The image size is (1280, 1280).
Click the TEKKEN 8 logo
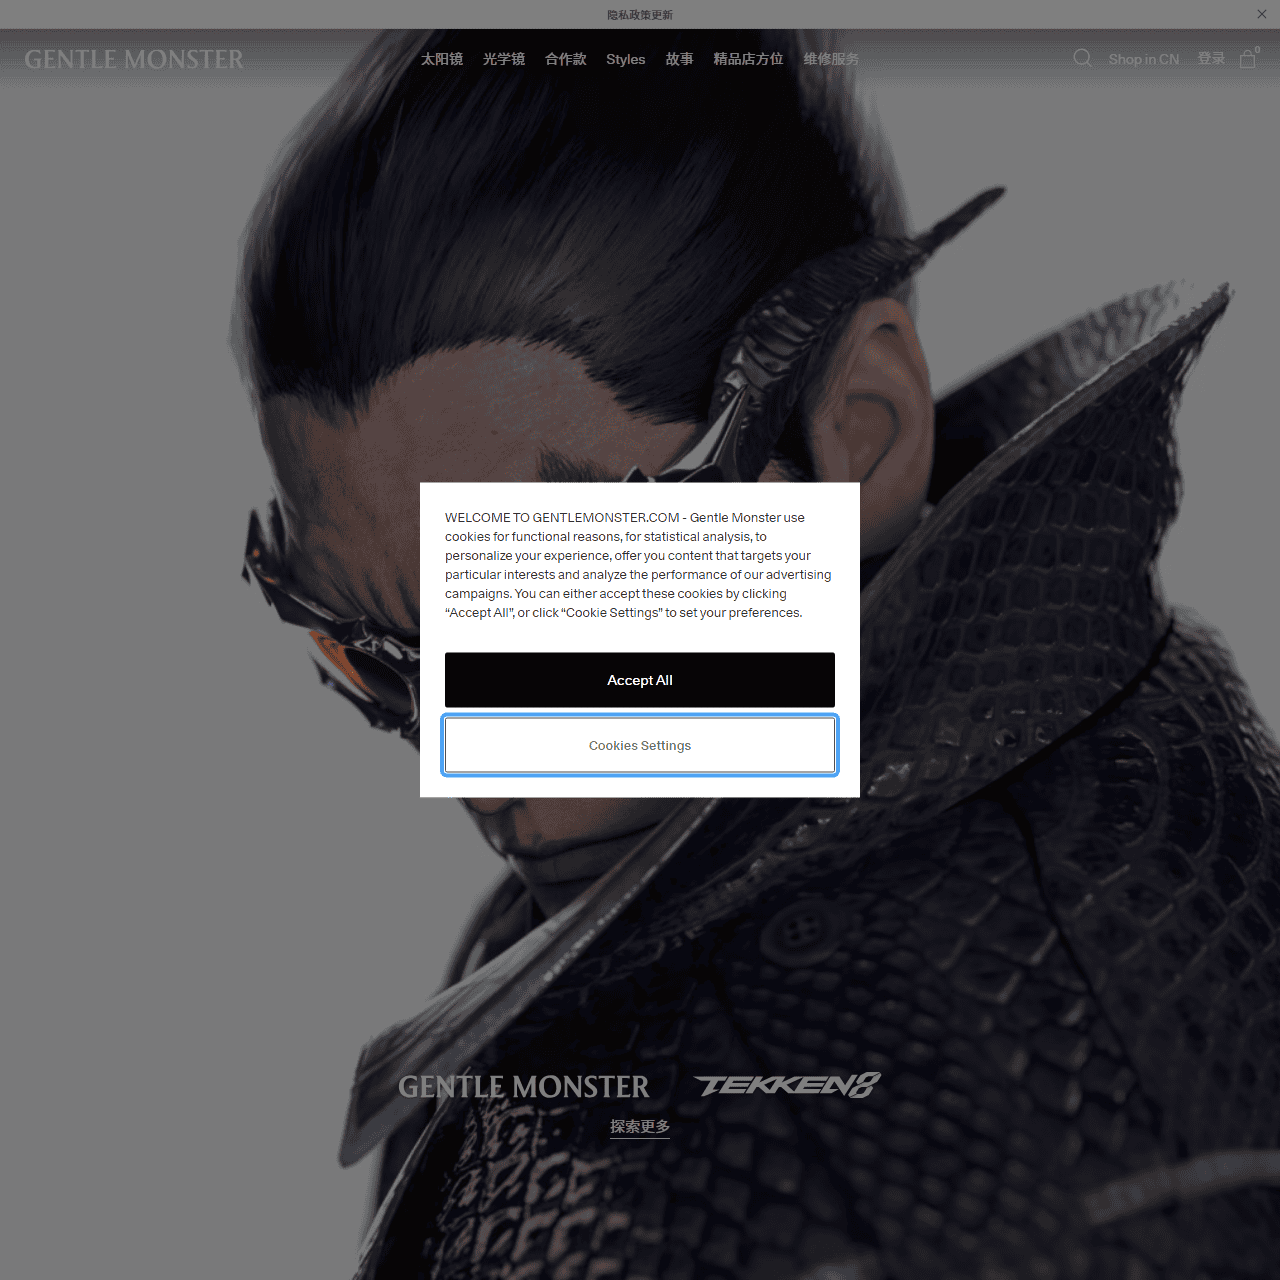pyautogui.click(x=788, y=1085)
